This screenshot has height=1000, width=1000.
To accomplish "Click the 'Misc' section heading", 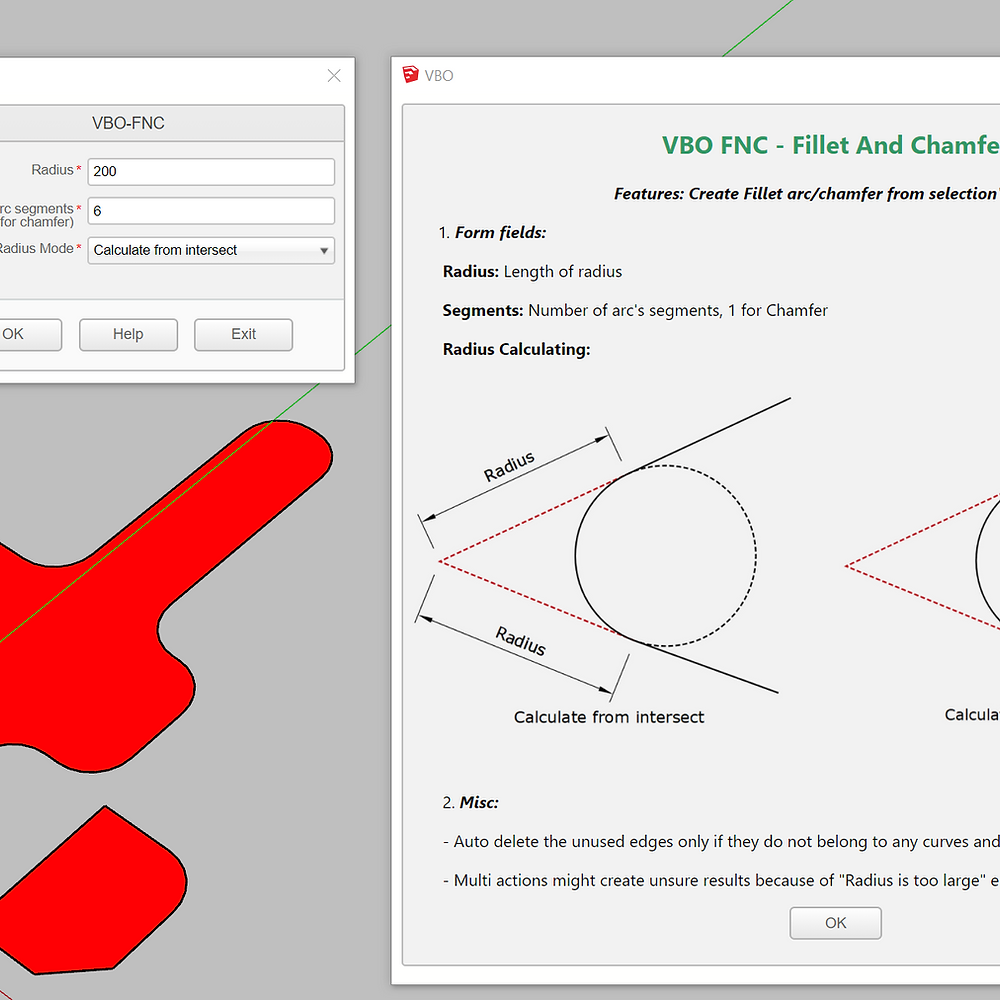I will (478, 802).
